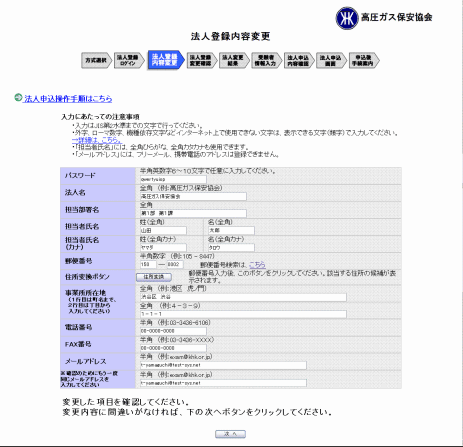Click the パスワード row label
Viewport: 463px width, 447px height.
(x=80, y=176)
